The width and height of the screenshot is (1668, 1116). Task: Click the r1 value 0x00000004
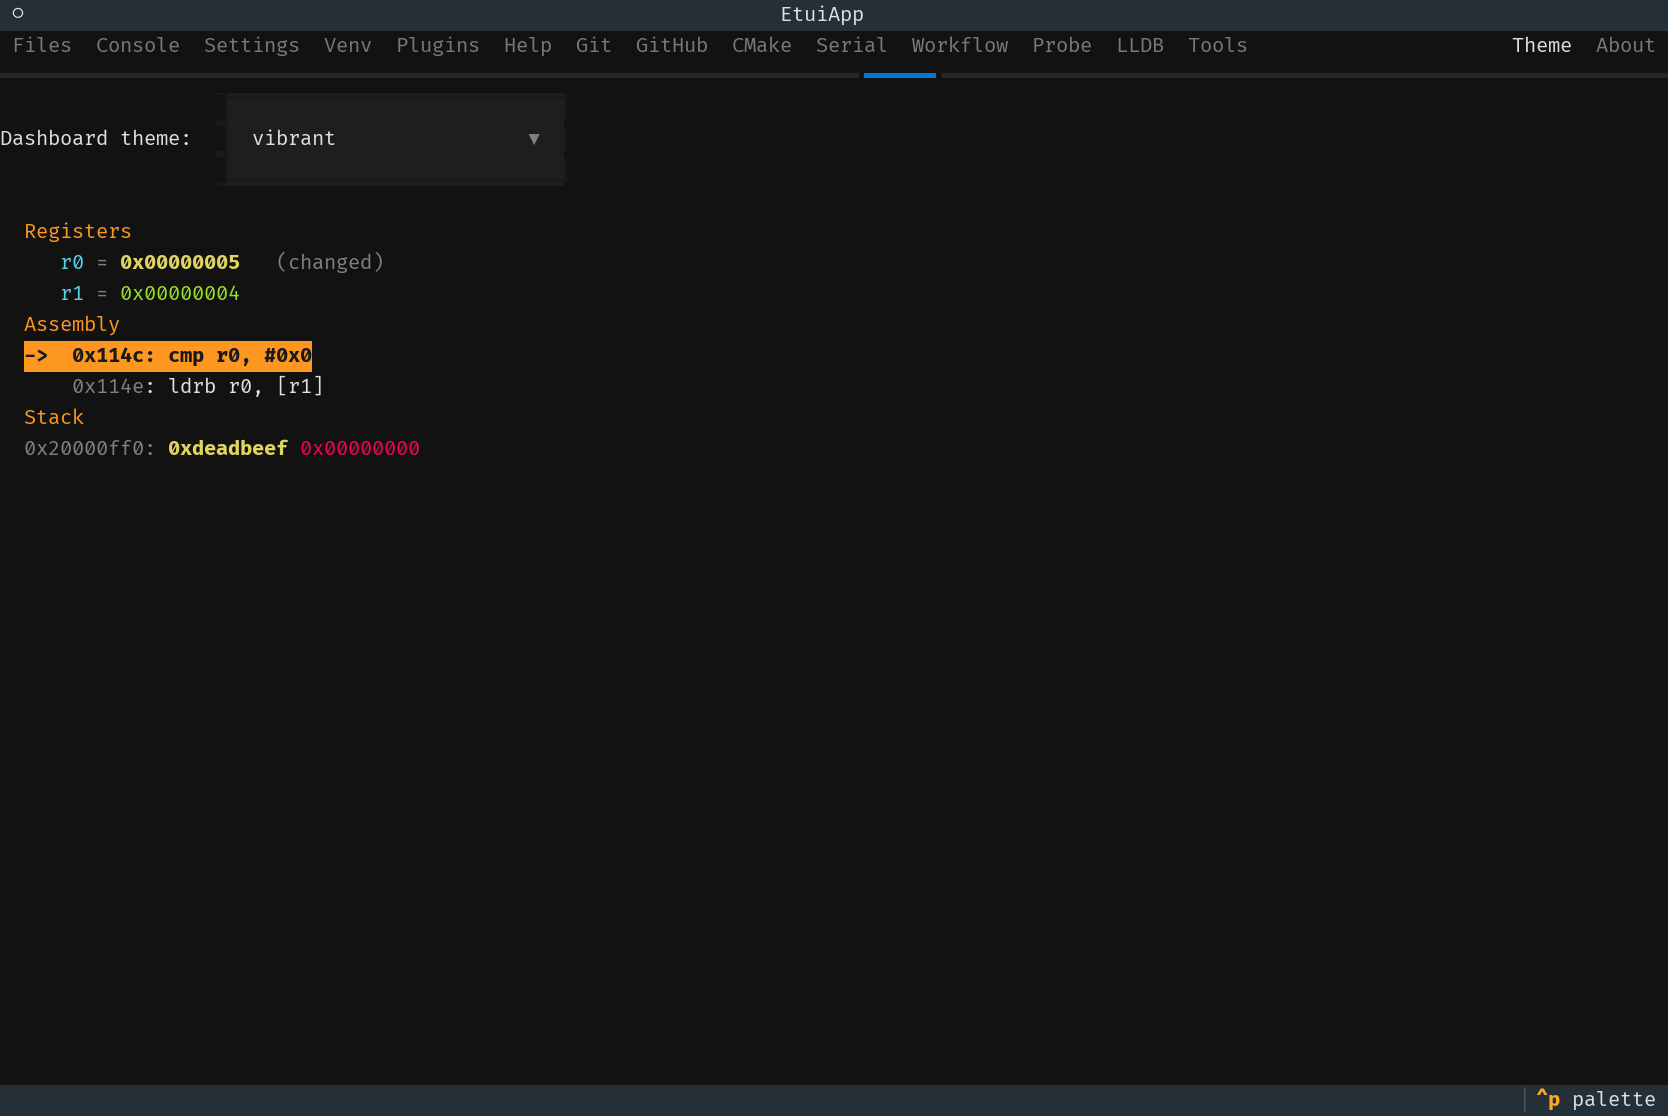coord(180,293)
